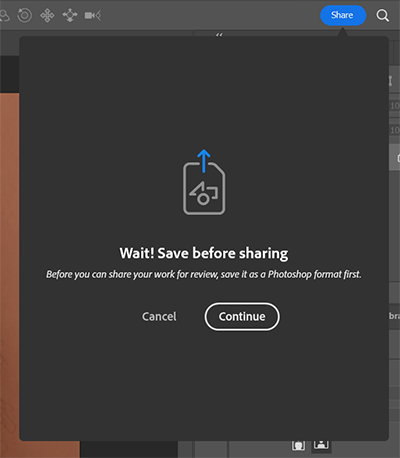Open the search magnifier next to Share
The height and width of the screenshot is (458, 400).
tap(382, 15)
